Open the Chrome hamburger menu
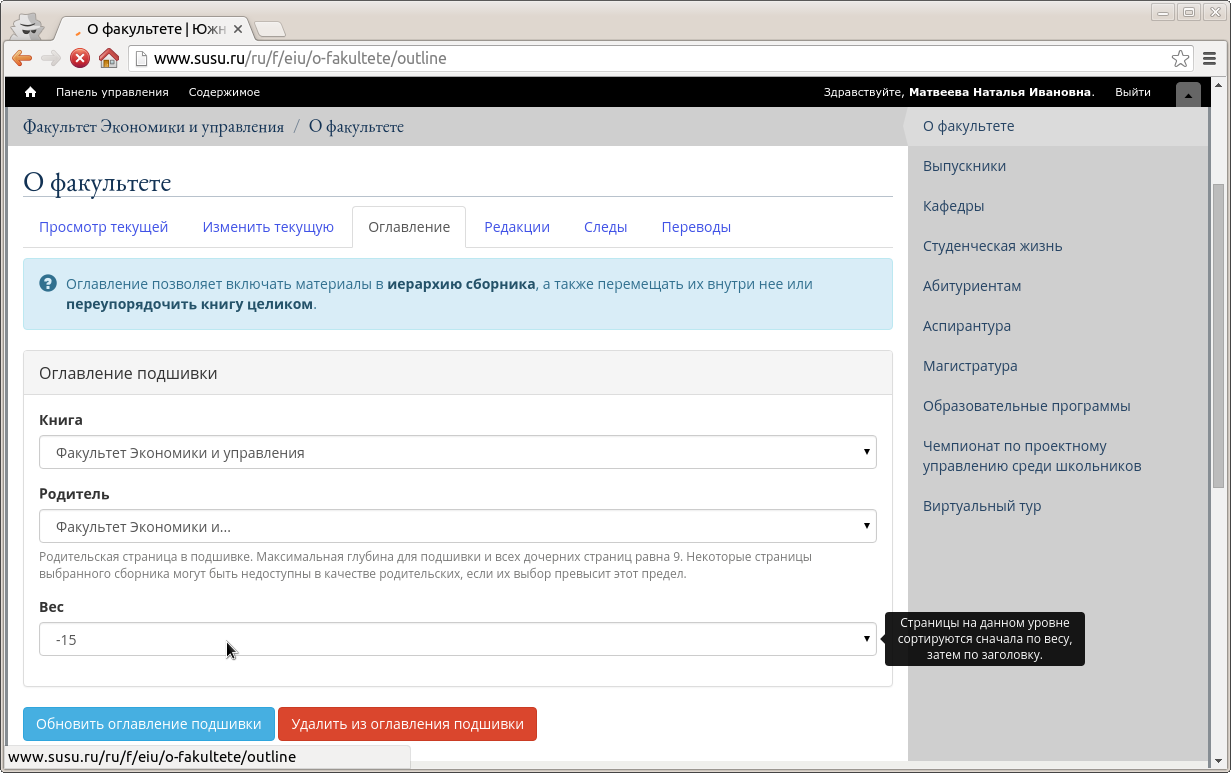 pos(1210,58)
